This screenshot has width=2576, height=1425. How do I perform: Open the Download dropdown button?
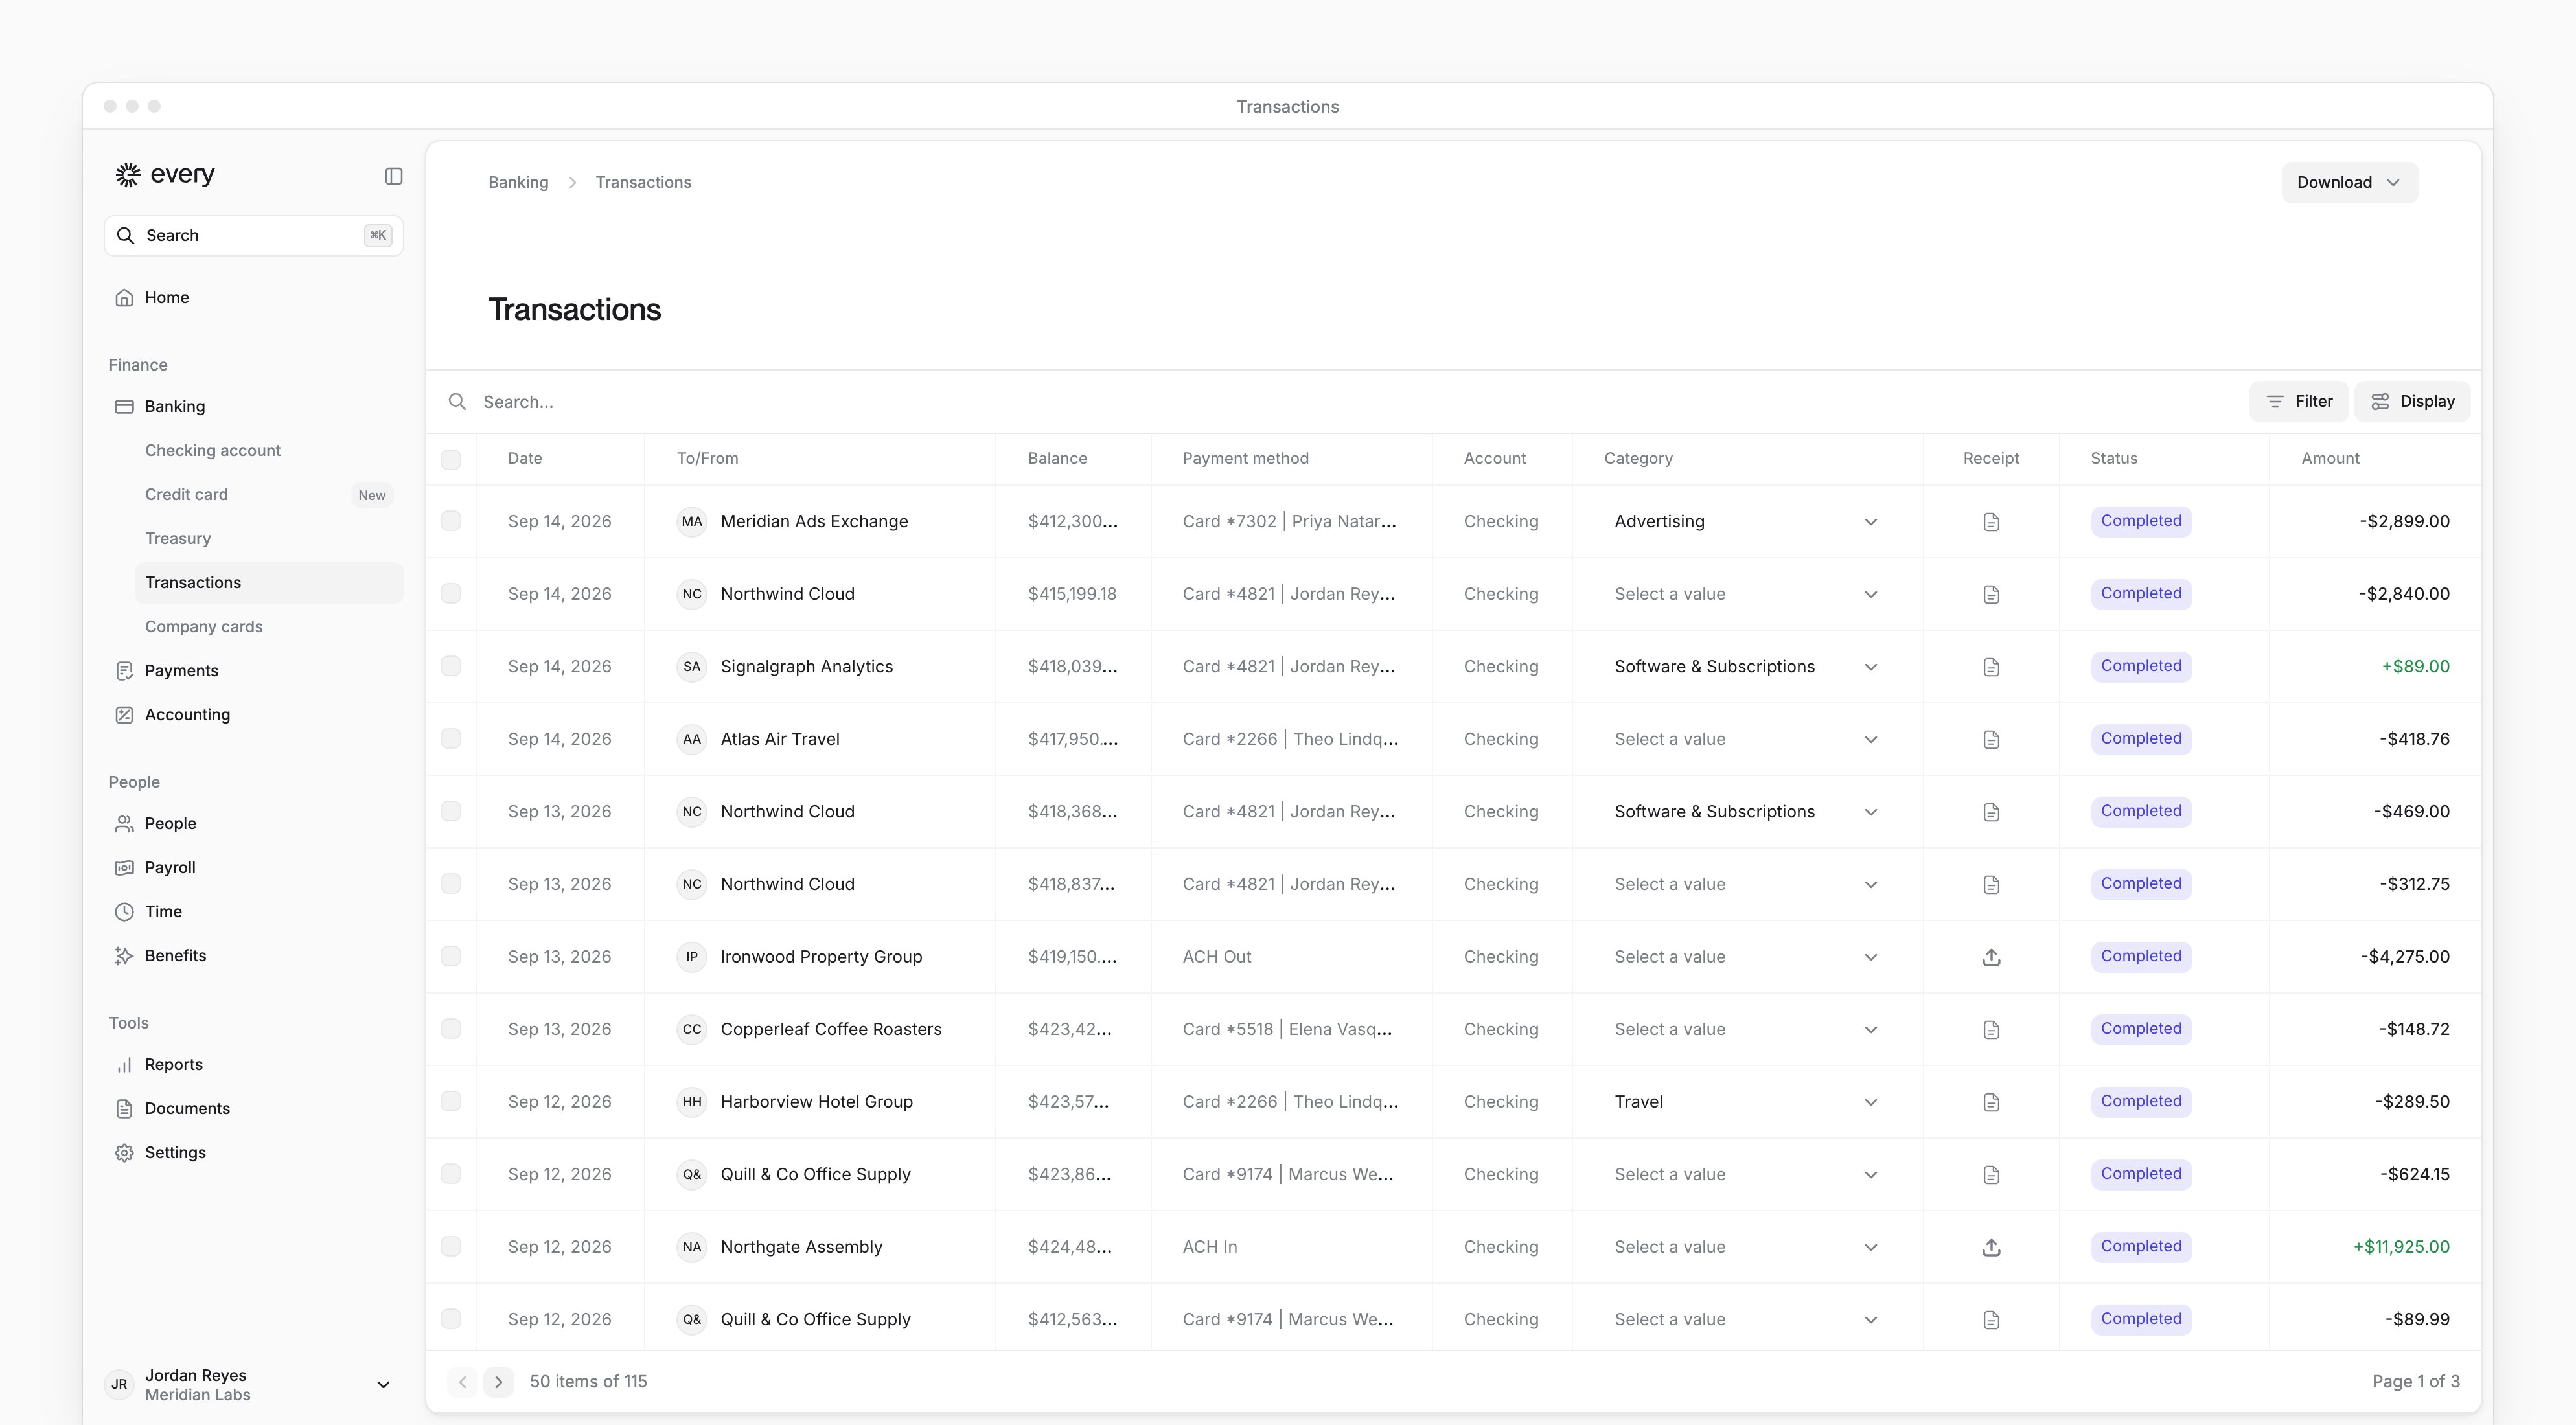click(x=2349, y=182)
